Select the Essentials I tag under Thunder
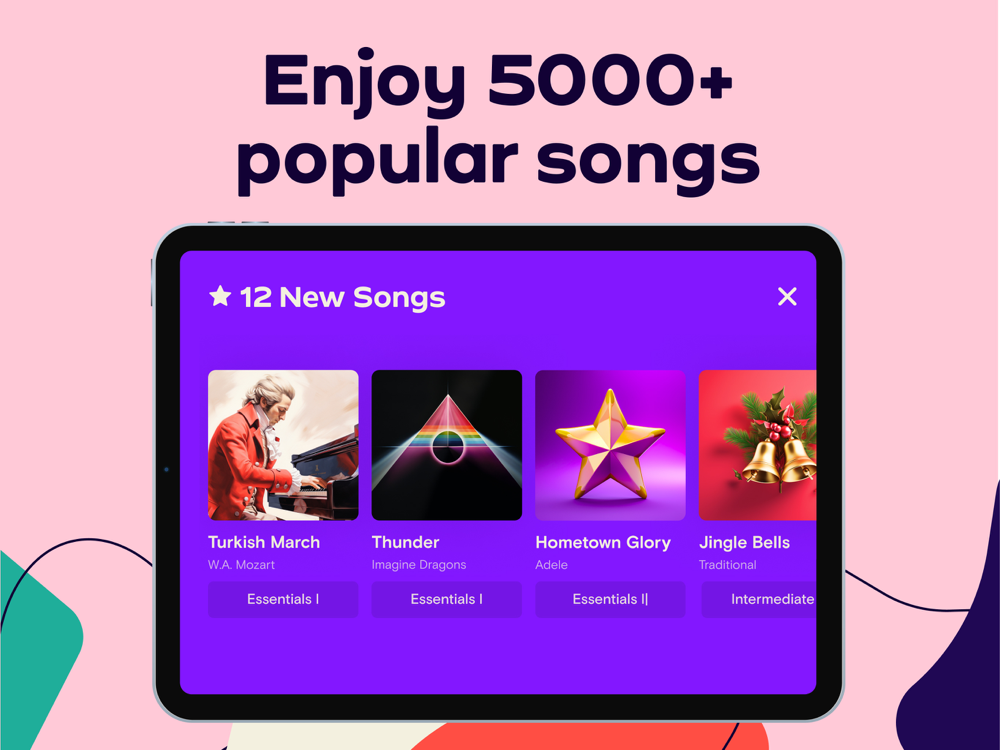1000x750 pixels. 446,599
